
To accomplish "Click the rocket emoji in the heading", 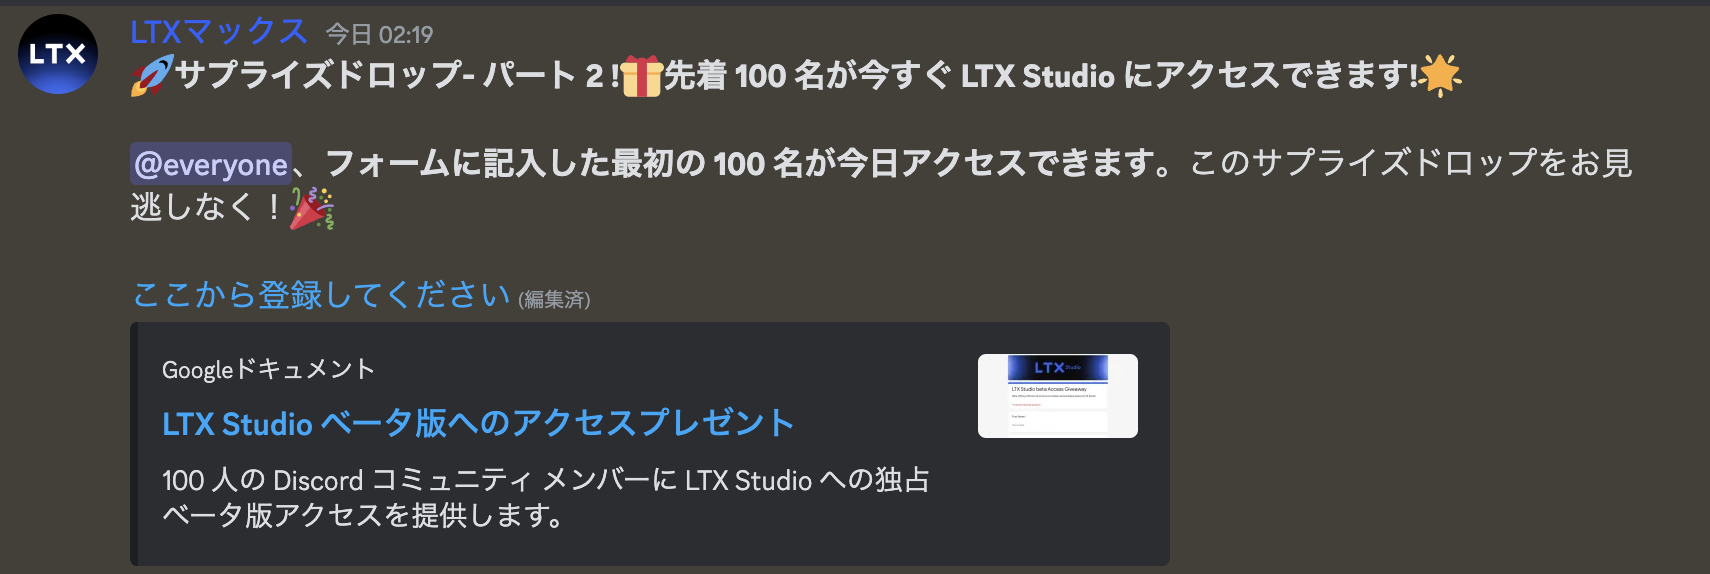I will (x=152, y=76).
